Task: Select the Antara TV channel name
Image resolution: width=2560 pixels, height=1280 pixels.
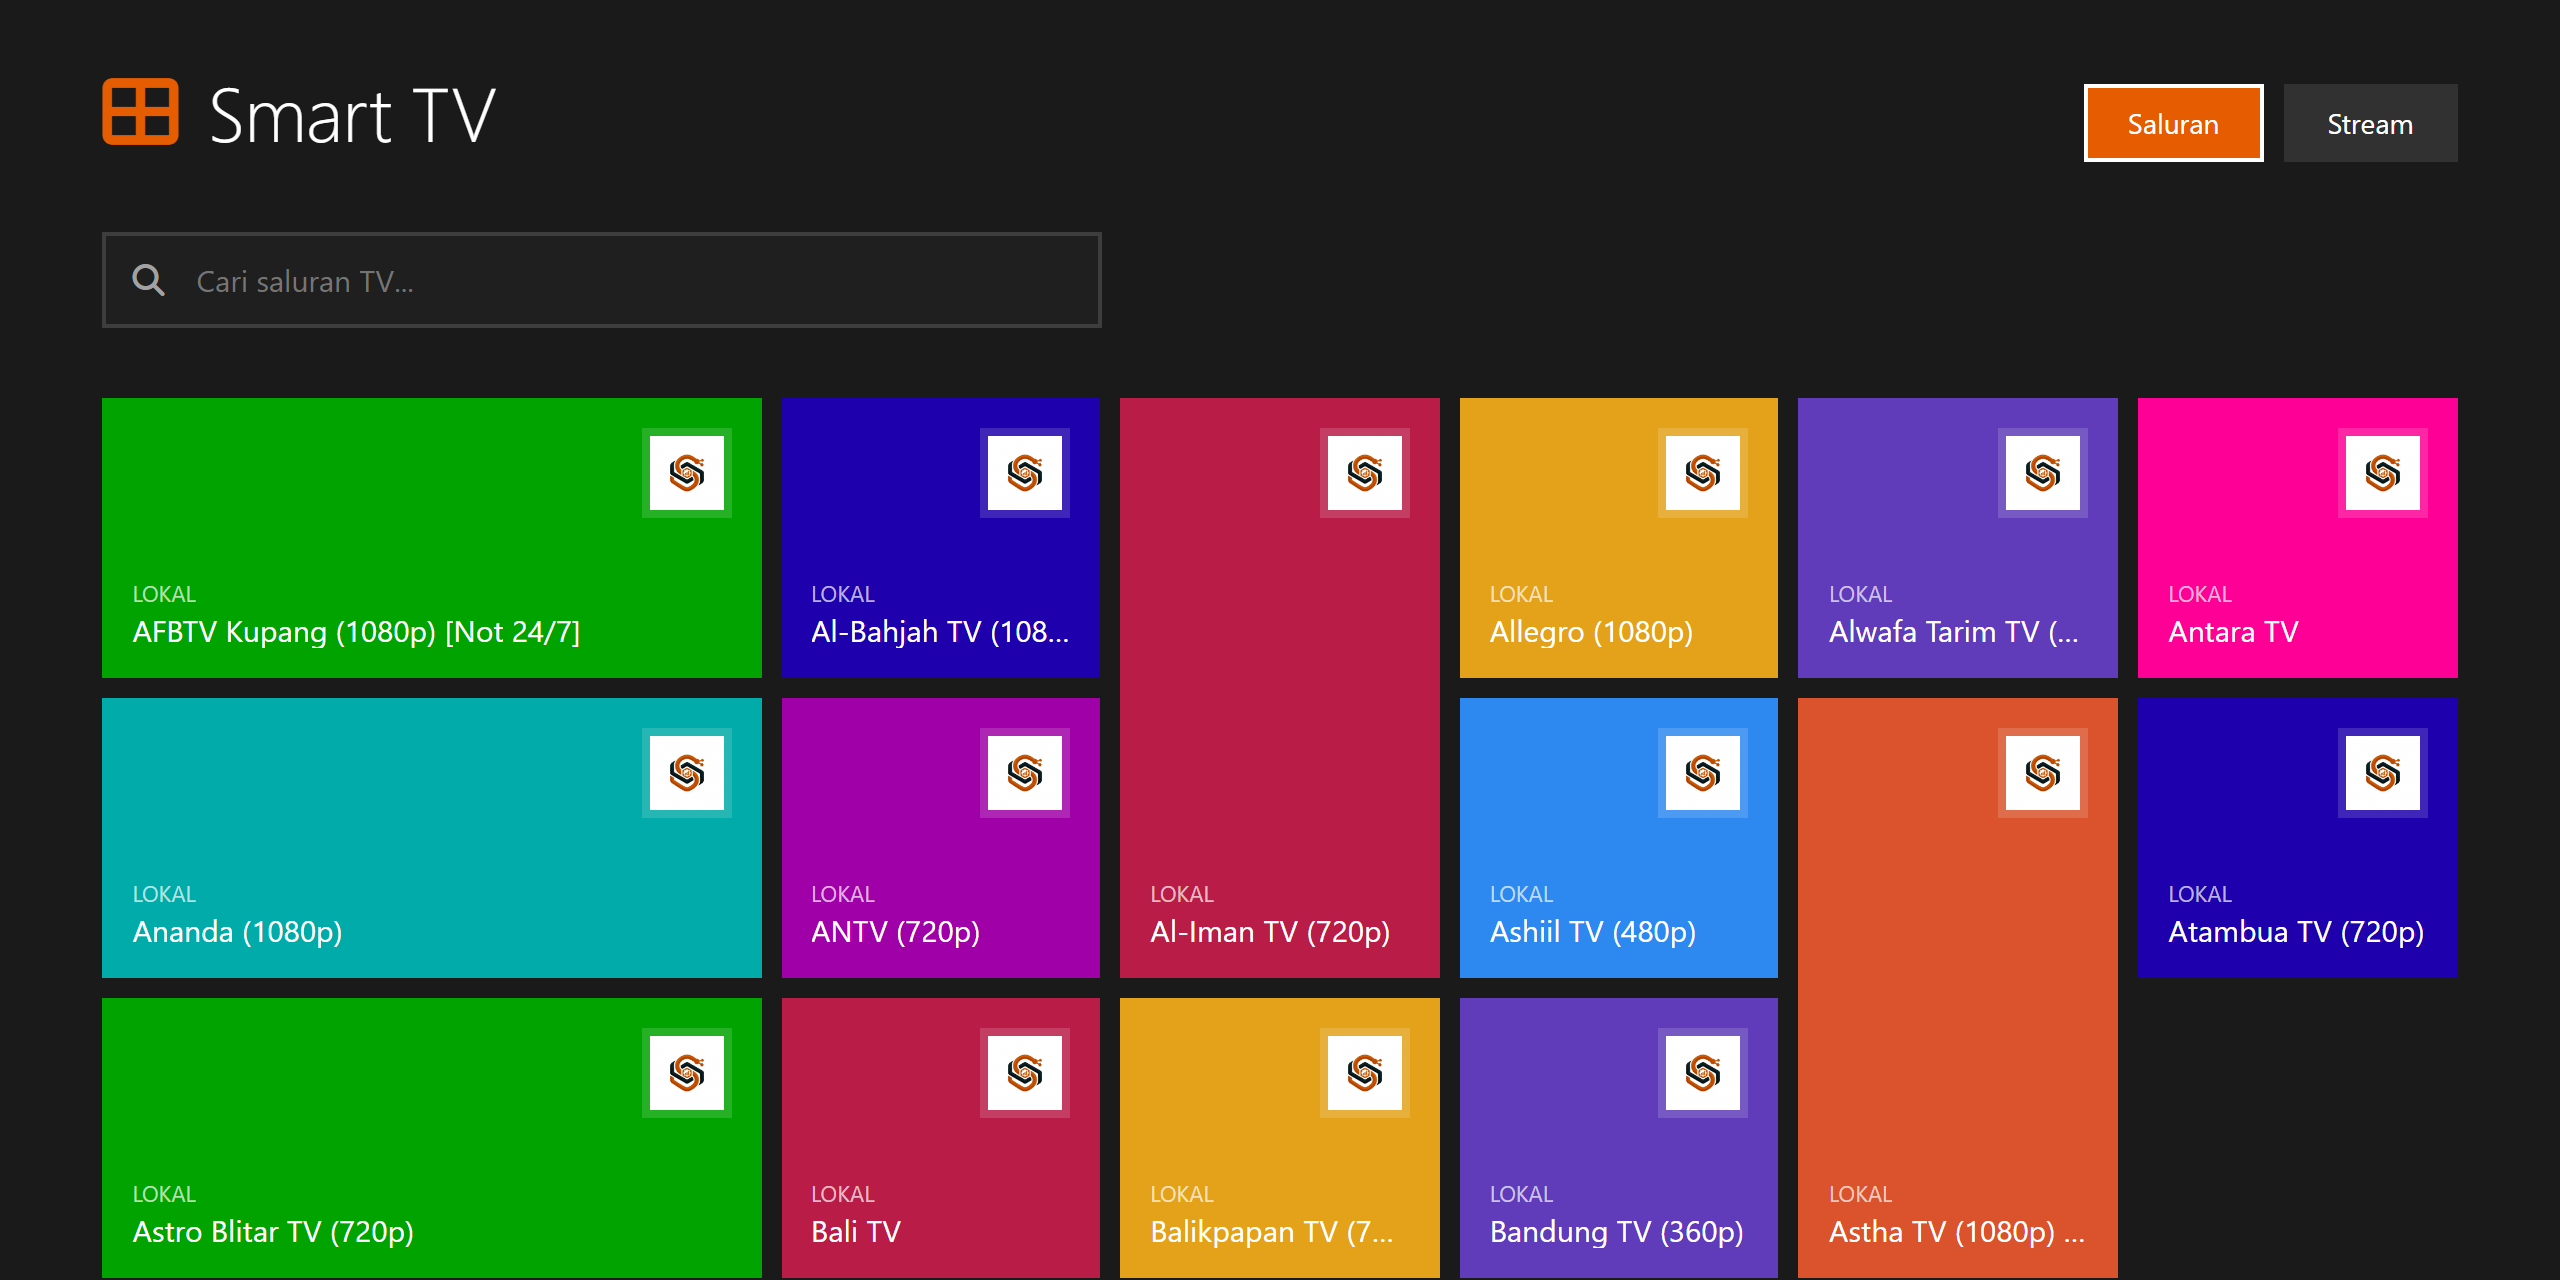Action: 2233,632
